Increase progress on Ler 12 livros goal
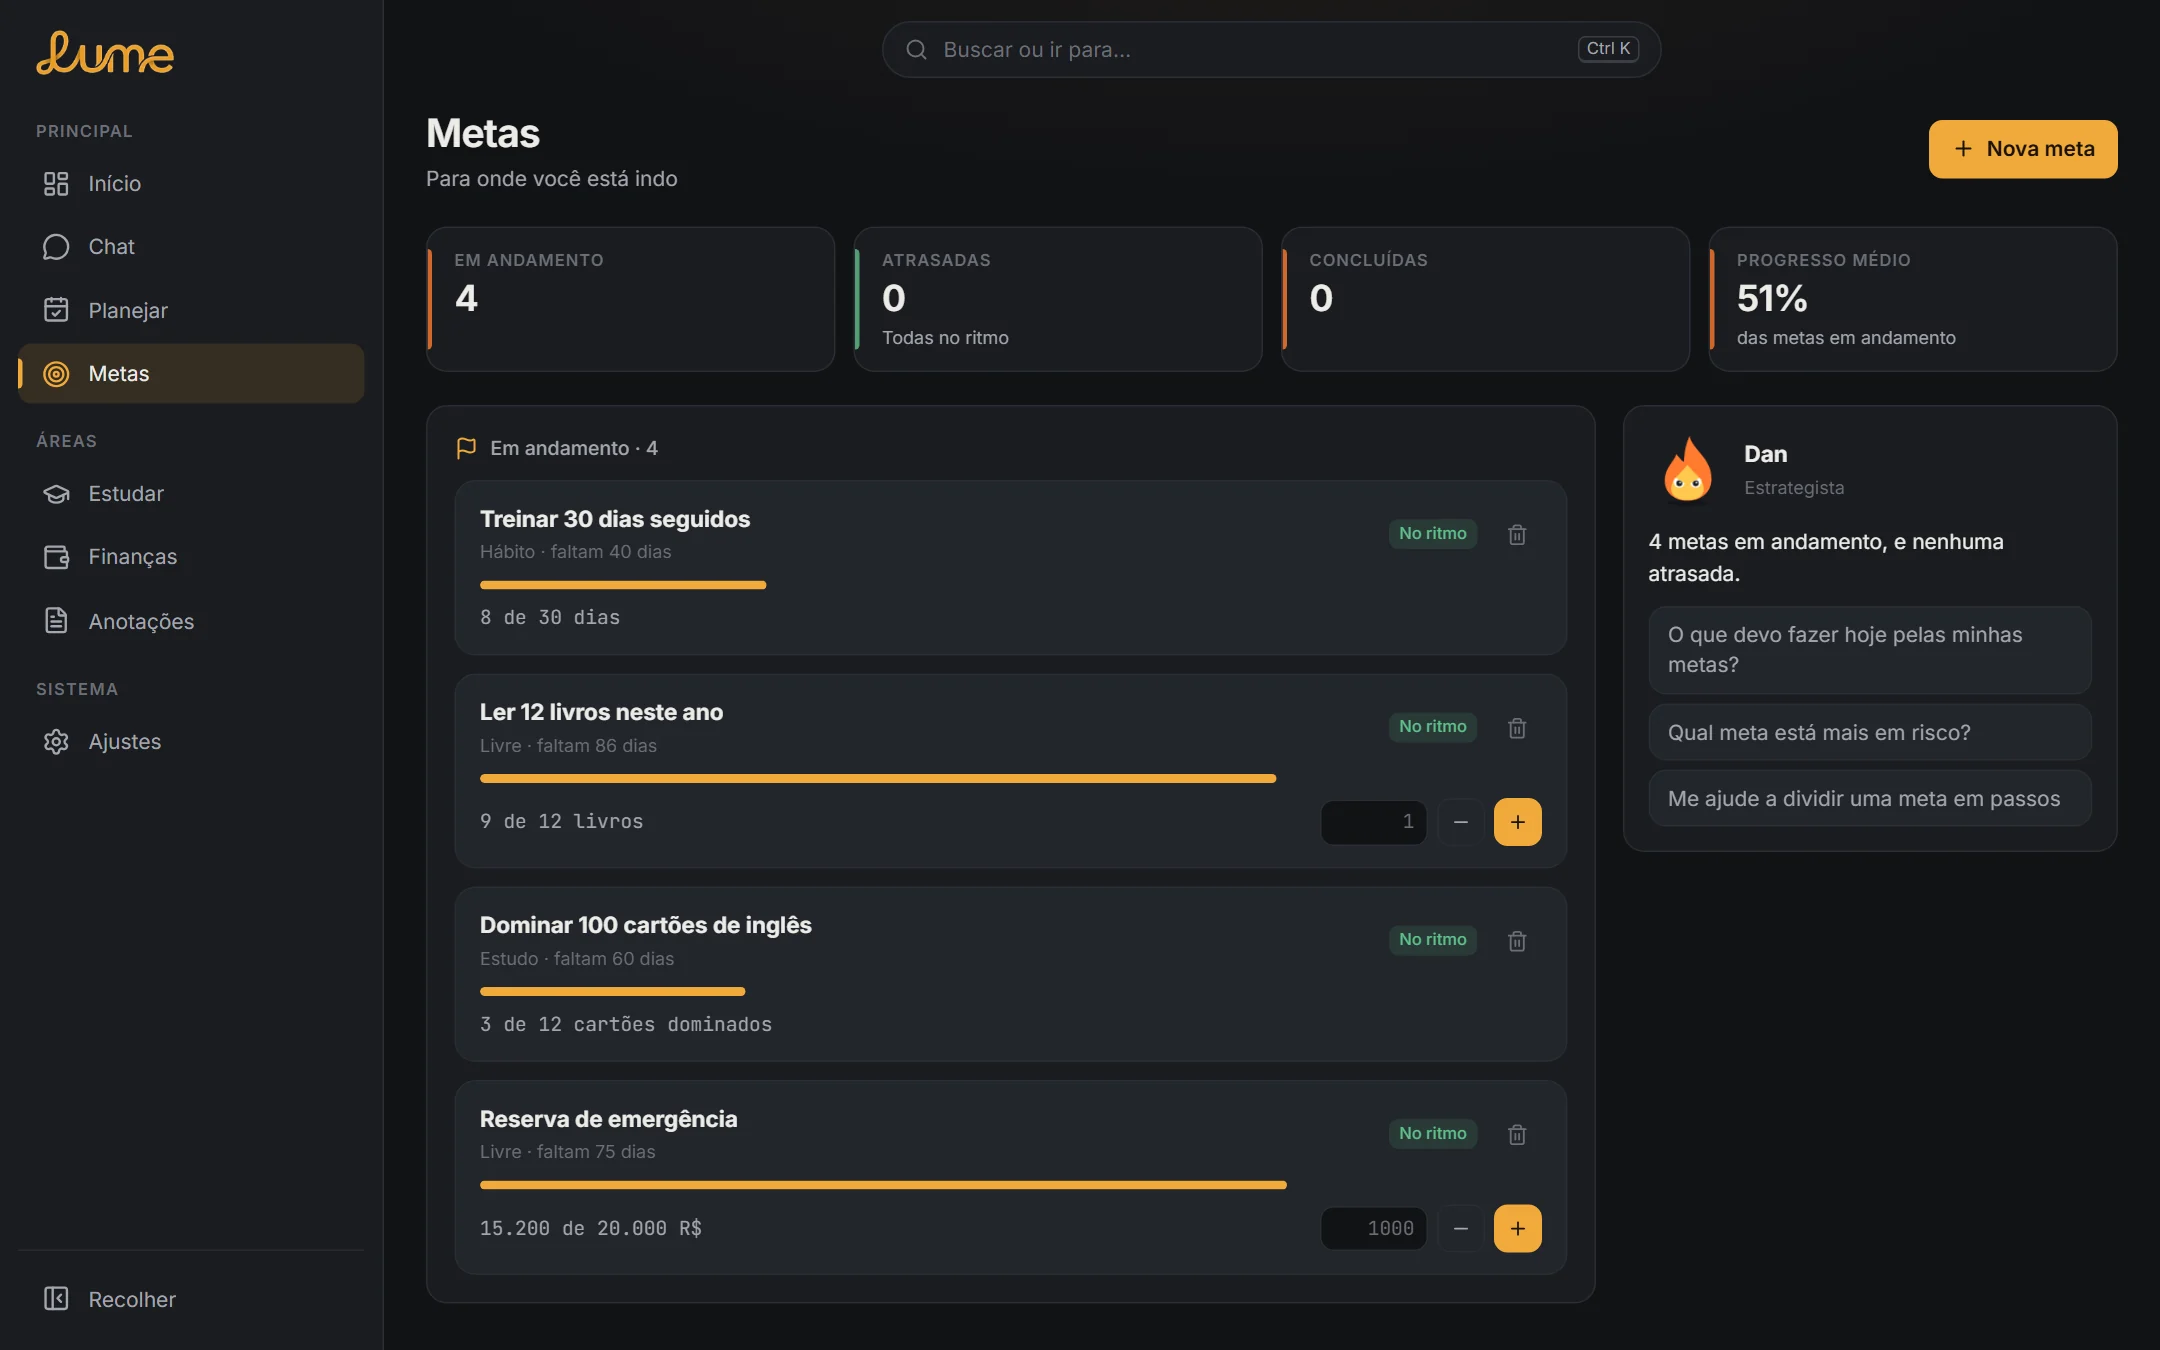2160x1350 pixels. (1517, 822)
